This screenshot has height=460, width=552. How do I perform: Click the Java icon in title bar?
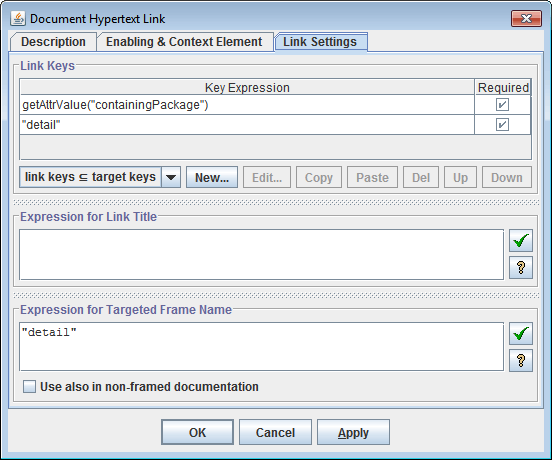click(x=18, y=18)
